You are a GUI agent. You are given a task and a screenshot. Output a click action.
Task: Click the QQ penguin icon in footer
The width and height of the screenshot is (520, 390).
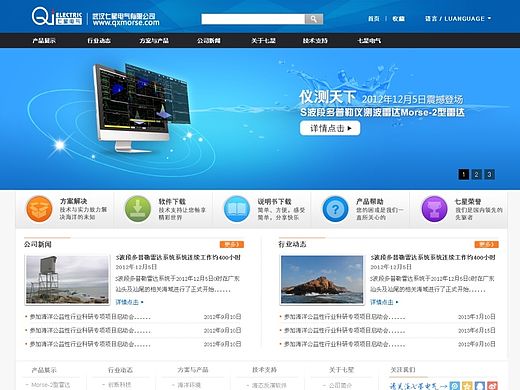[480, 386]
